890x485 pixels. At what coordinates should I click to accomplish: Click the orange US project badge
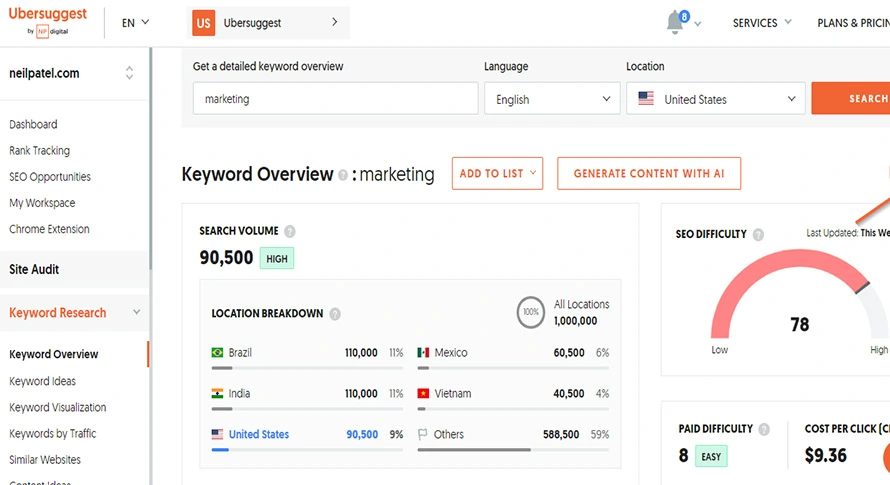pos(204,22)
